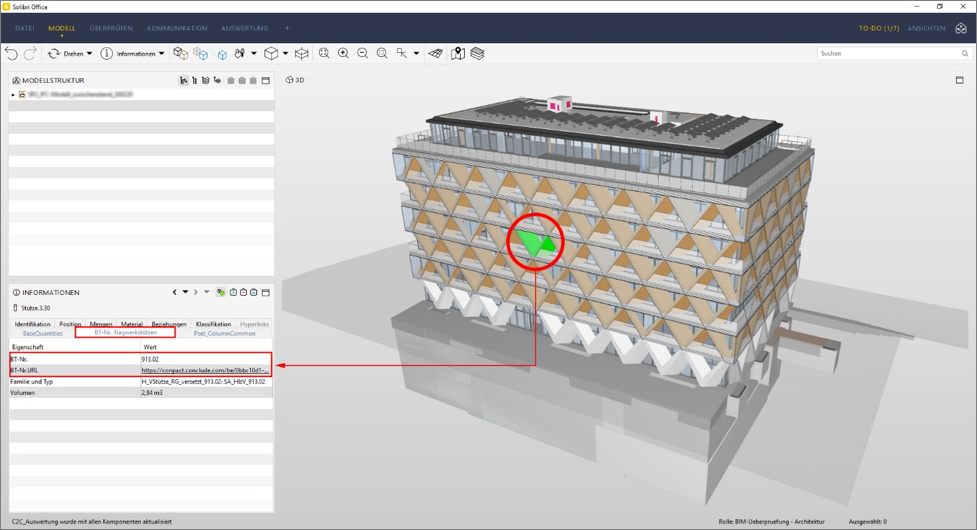Image resolution: width=977 pixels, height=530 pixels.
Task: Click the stacked layers icon in toolbar
Action: tap(477, 53)
